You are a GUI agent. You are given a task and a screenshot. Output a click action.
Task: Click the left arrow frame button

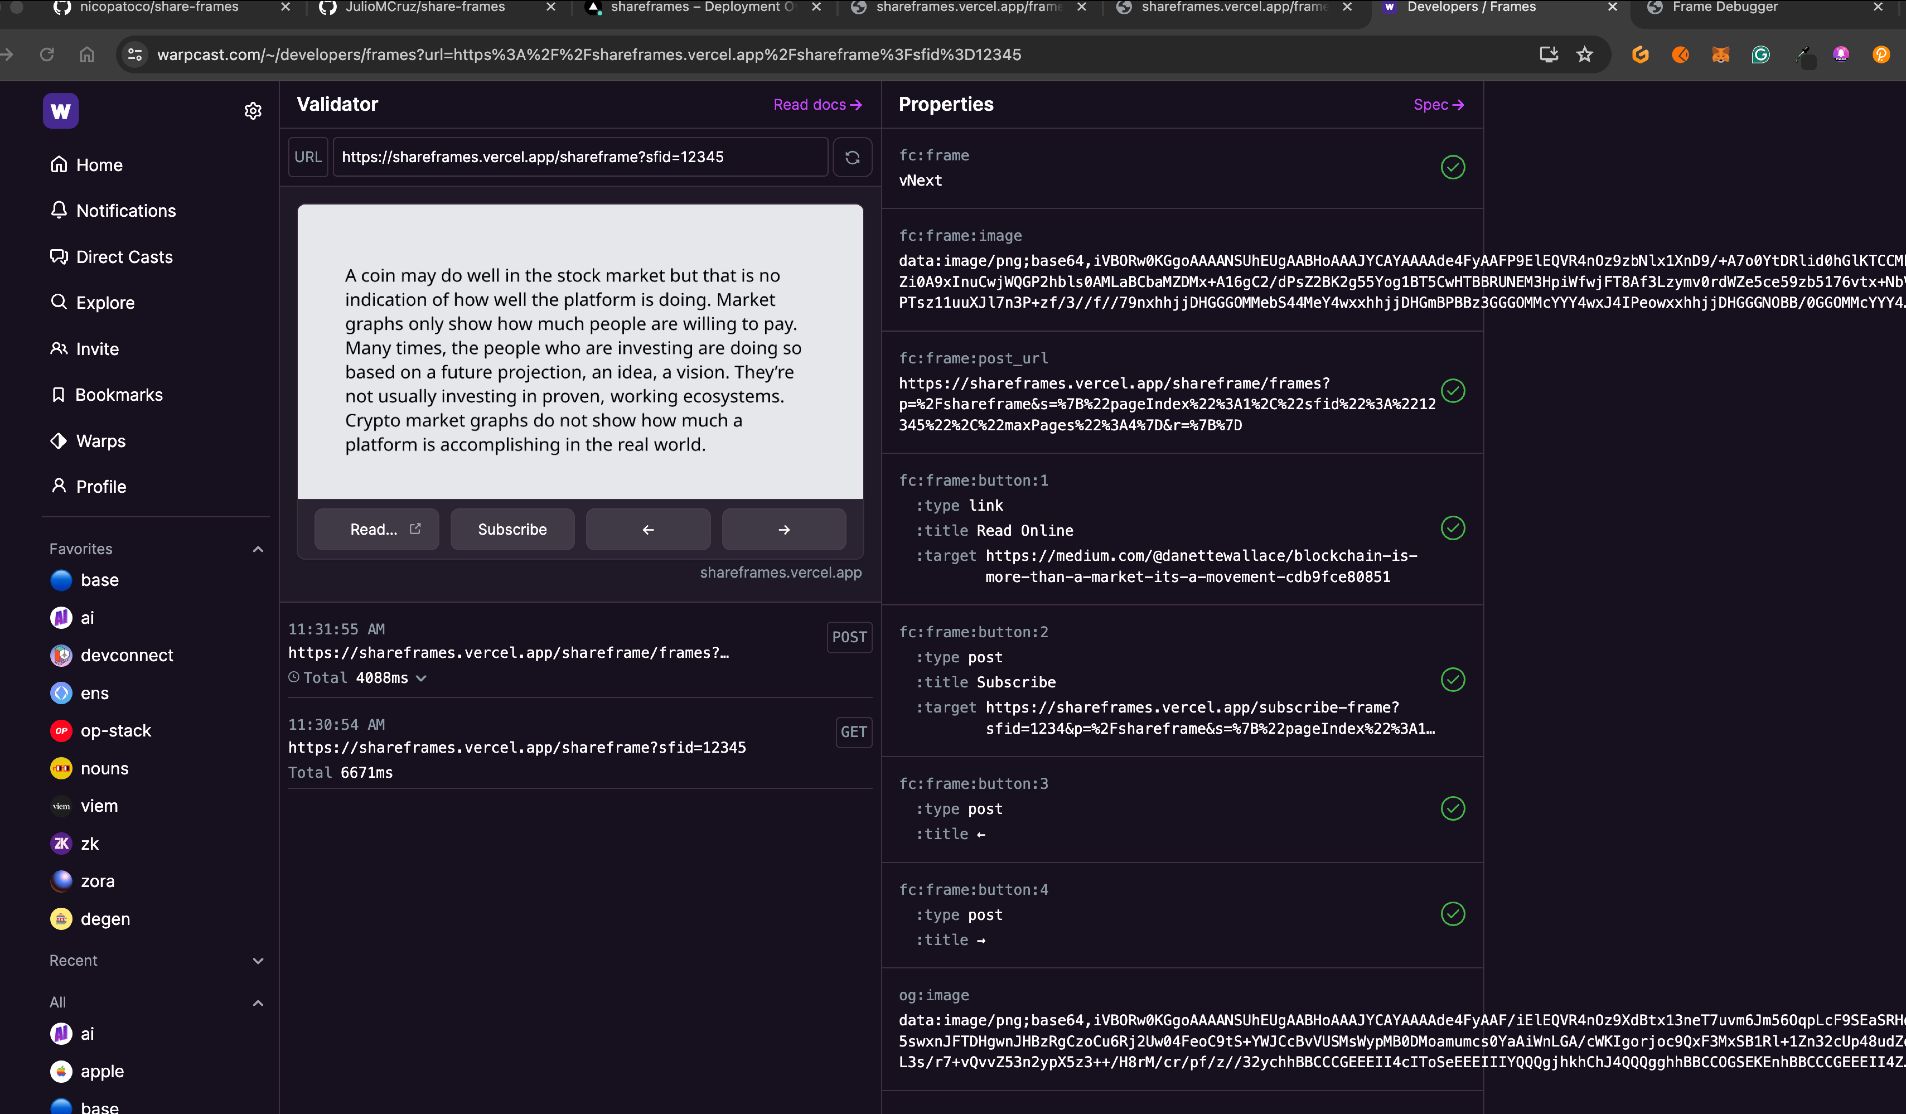(x=648, y=529)
